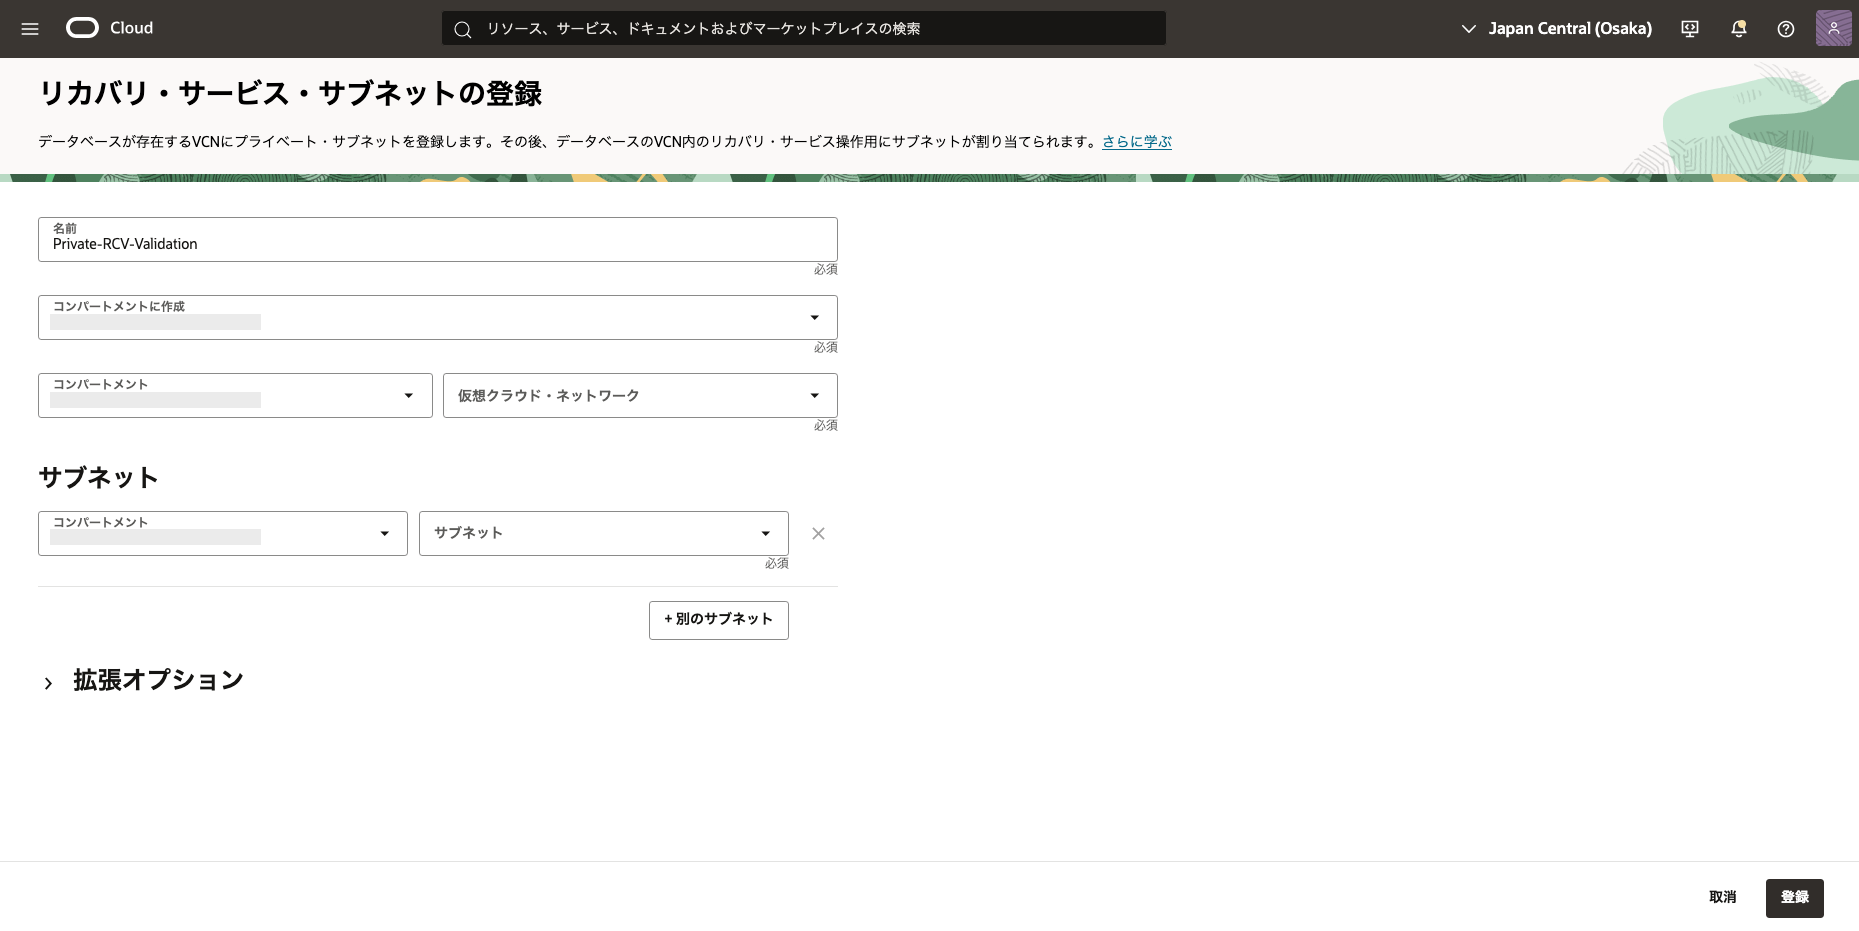Open the user profile avatar menu
Image resolution: width=1859 pixels, height=931 pixels.
(x=1833, y=28)
